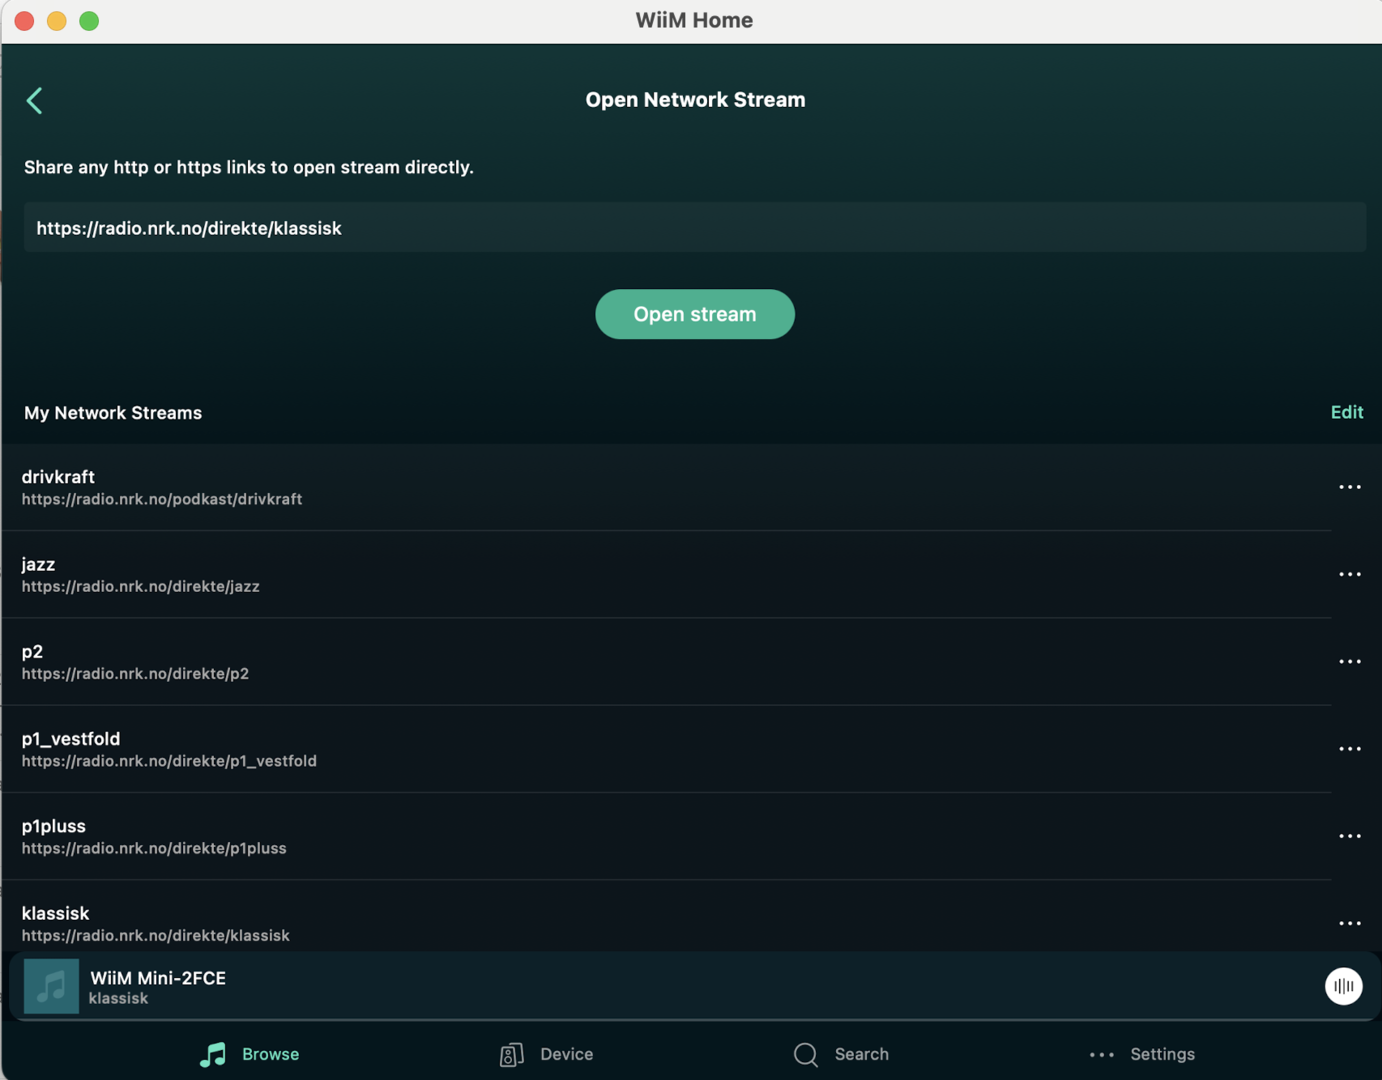Close the WiiM Home window
1382x1080 pixels.
(x=25, y=21)
